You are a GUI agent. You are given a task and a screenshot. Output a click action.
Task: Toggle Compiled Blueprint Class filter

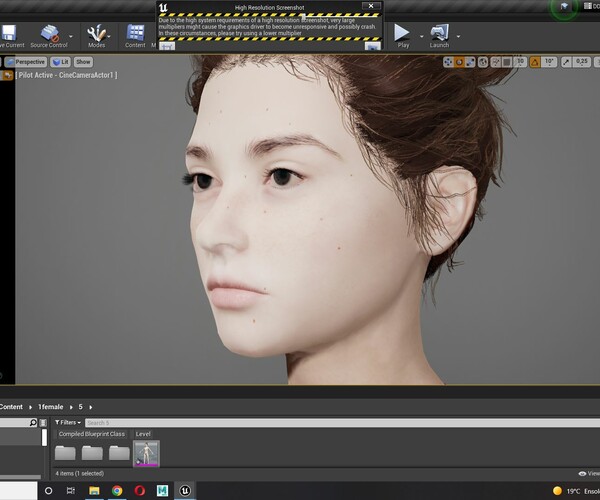(x=91, y=434)
